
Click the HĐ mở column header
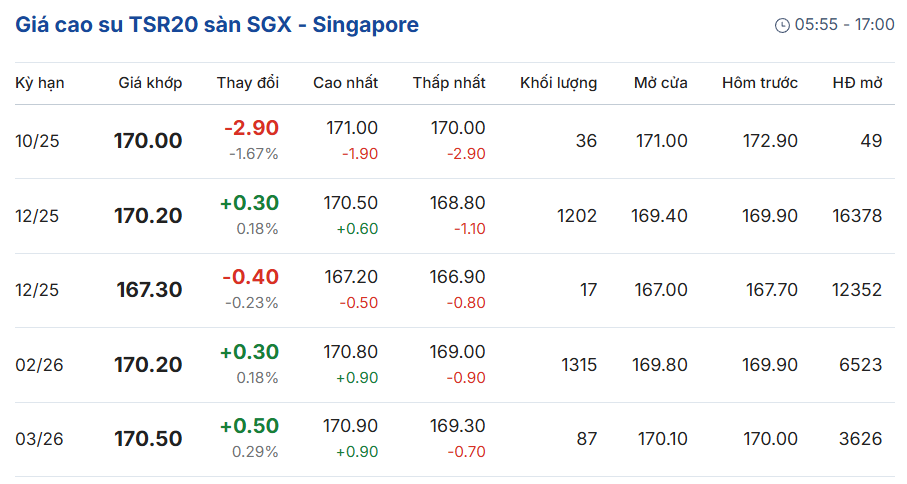[x=857, y=83]
